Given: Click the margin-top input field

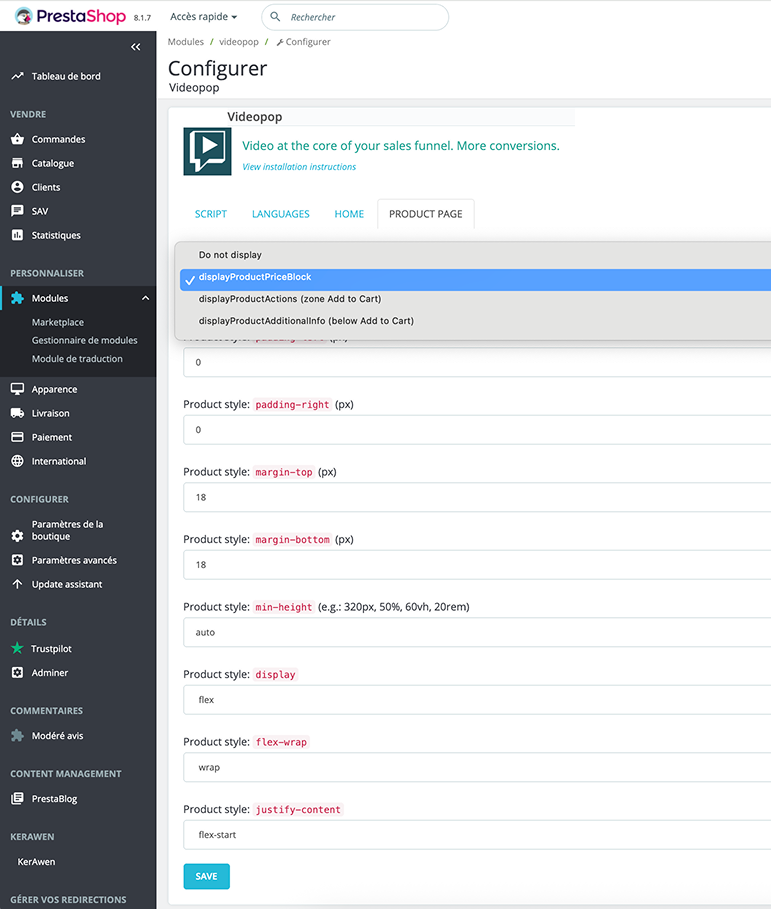Looking at the screenshot, I should tap(477, 497).
